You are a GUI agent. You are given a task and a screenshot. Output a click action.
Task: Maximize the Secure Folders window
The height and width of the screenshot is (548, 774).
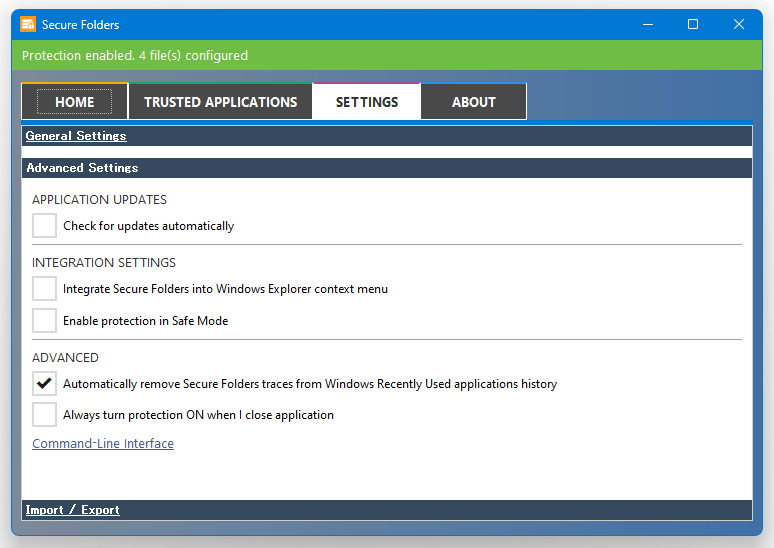point(693,24)
